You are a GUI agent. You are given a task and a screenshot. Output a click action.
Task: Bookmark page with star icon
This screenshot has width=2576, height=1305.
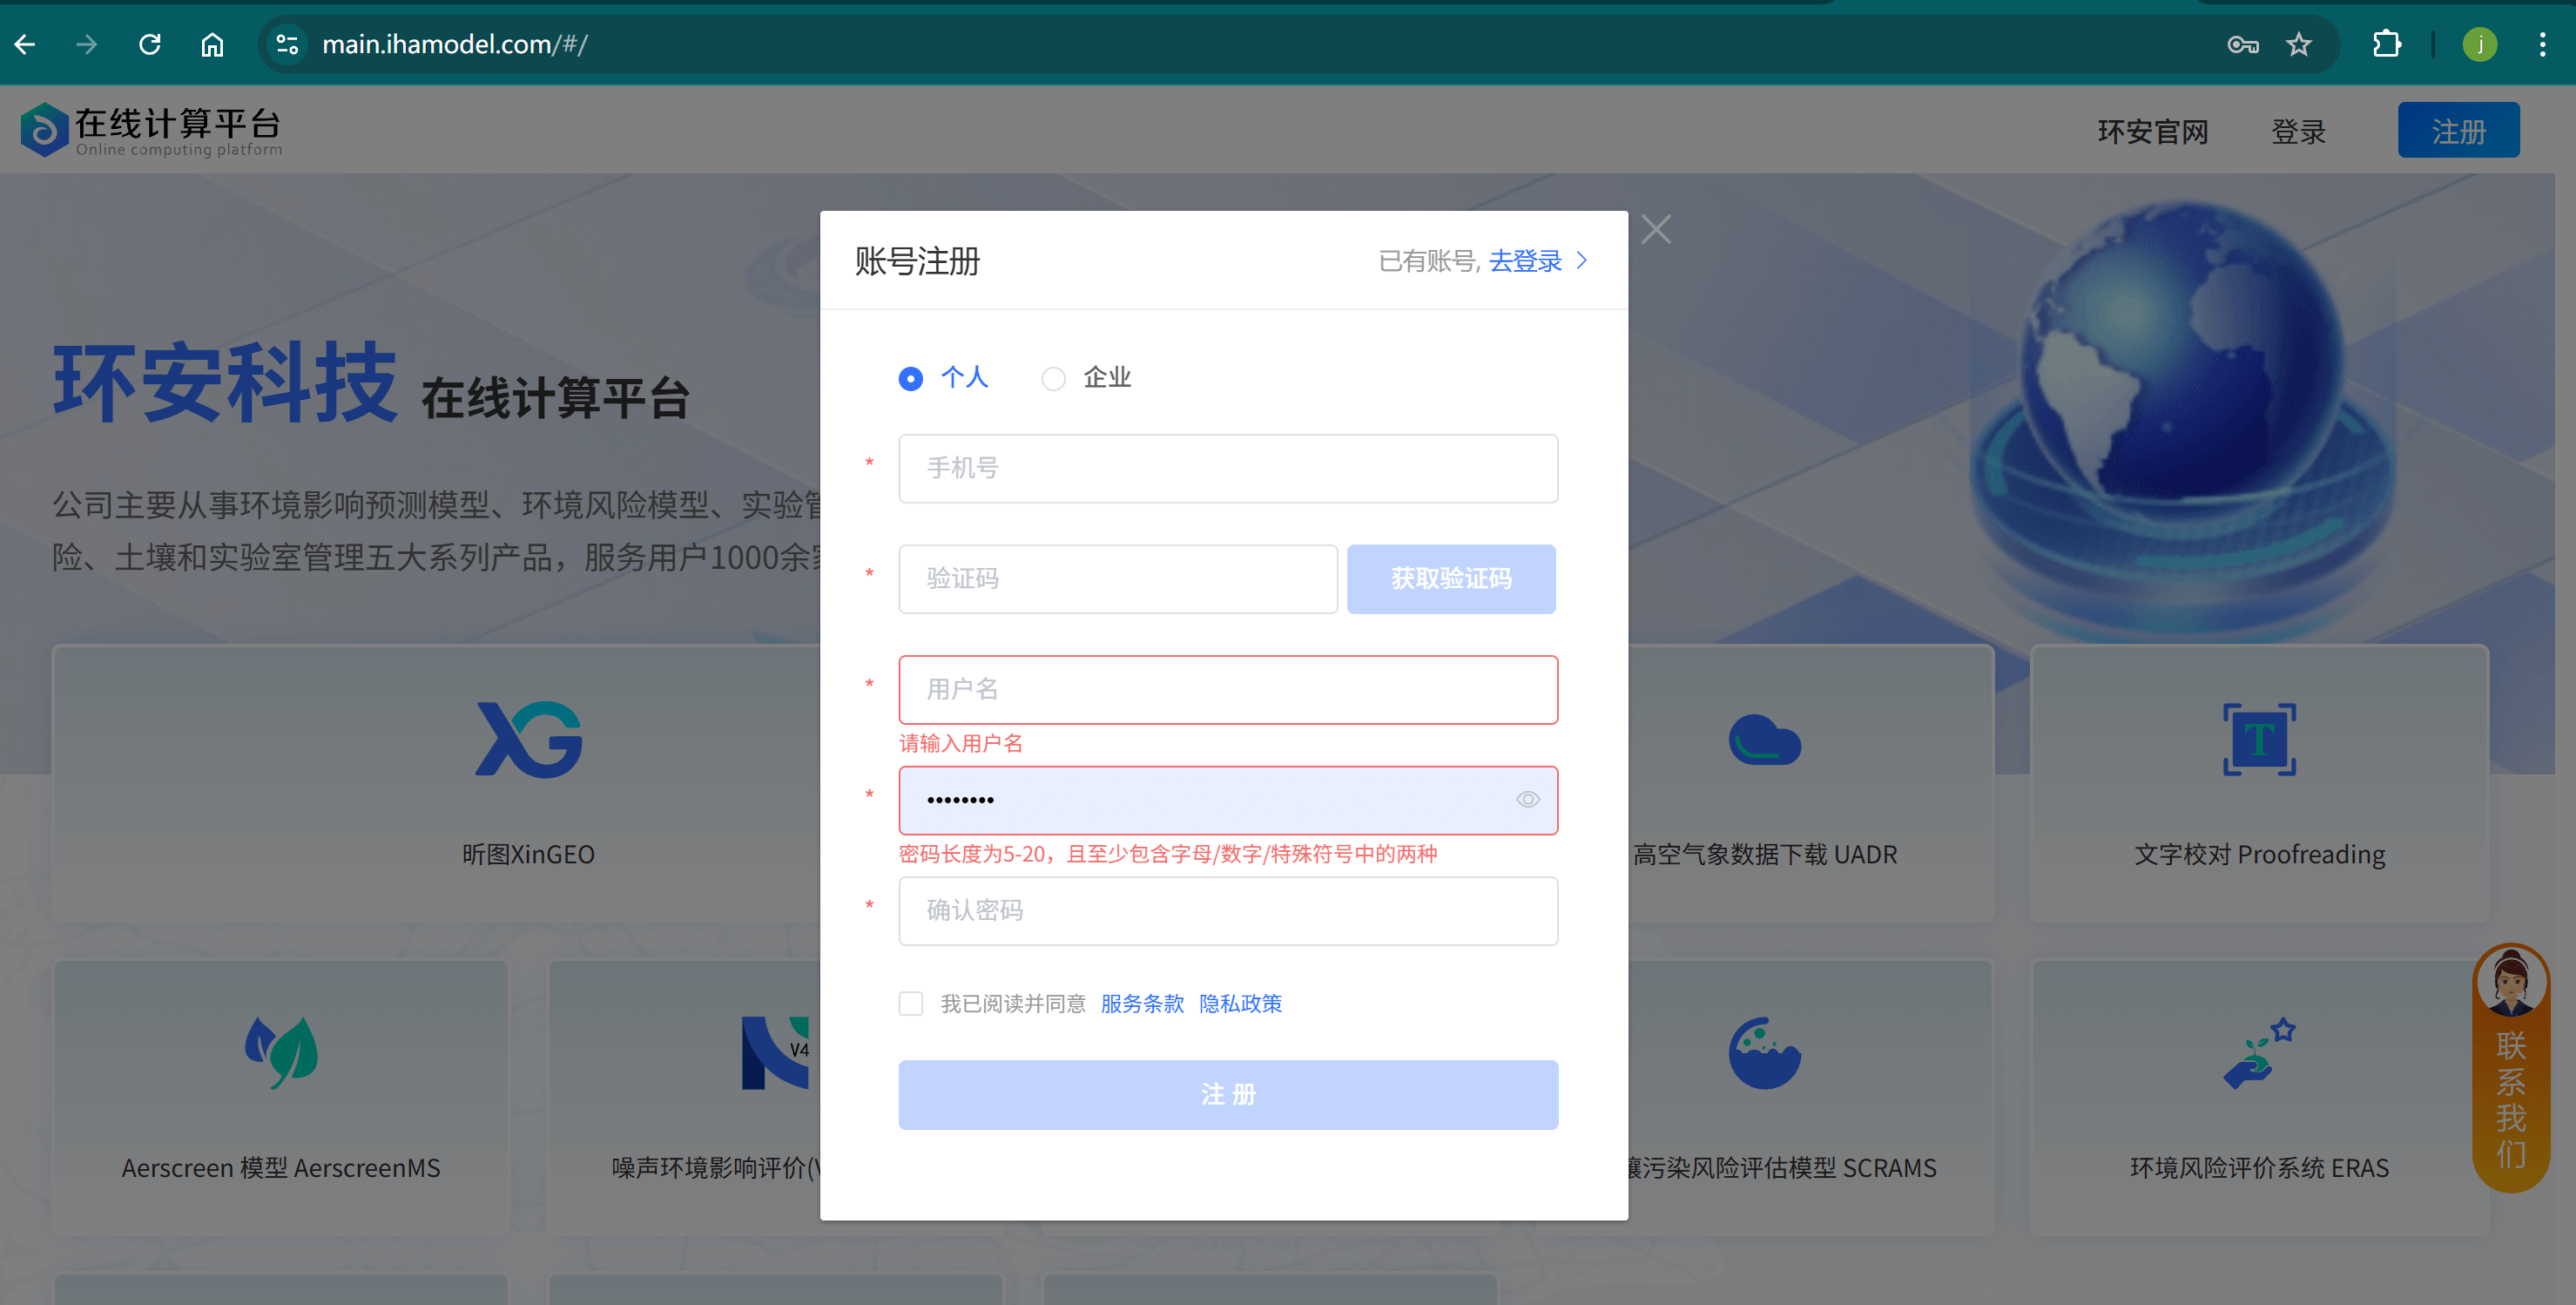pos(2299,44)
